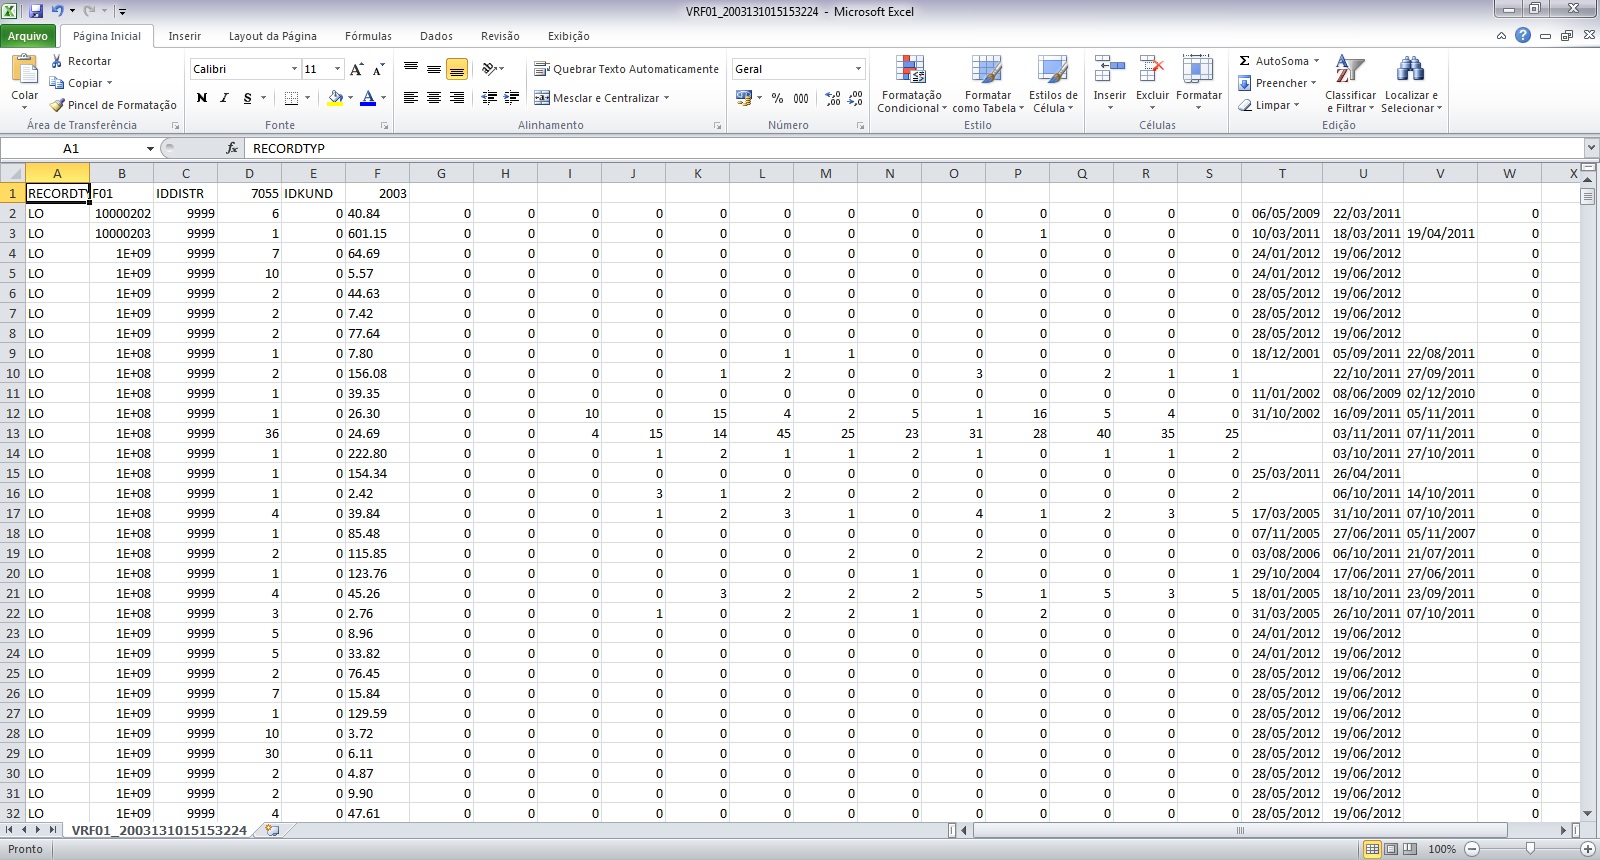The width and height of the screenshot is (1600, 860).
Task: Toggle underline formatting (S)
Action: coord(247,98)
